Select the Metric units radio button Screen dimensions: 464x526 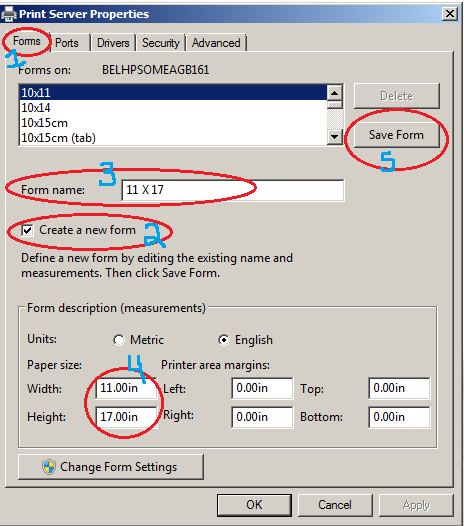tap(119, 340)
